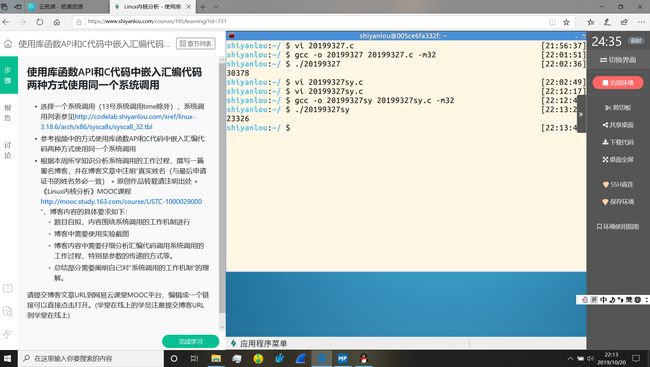
Task: Open the MP app on taskbar
Action: [342, 358]
